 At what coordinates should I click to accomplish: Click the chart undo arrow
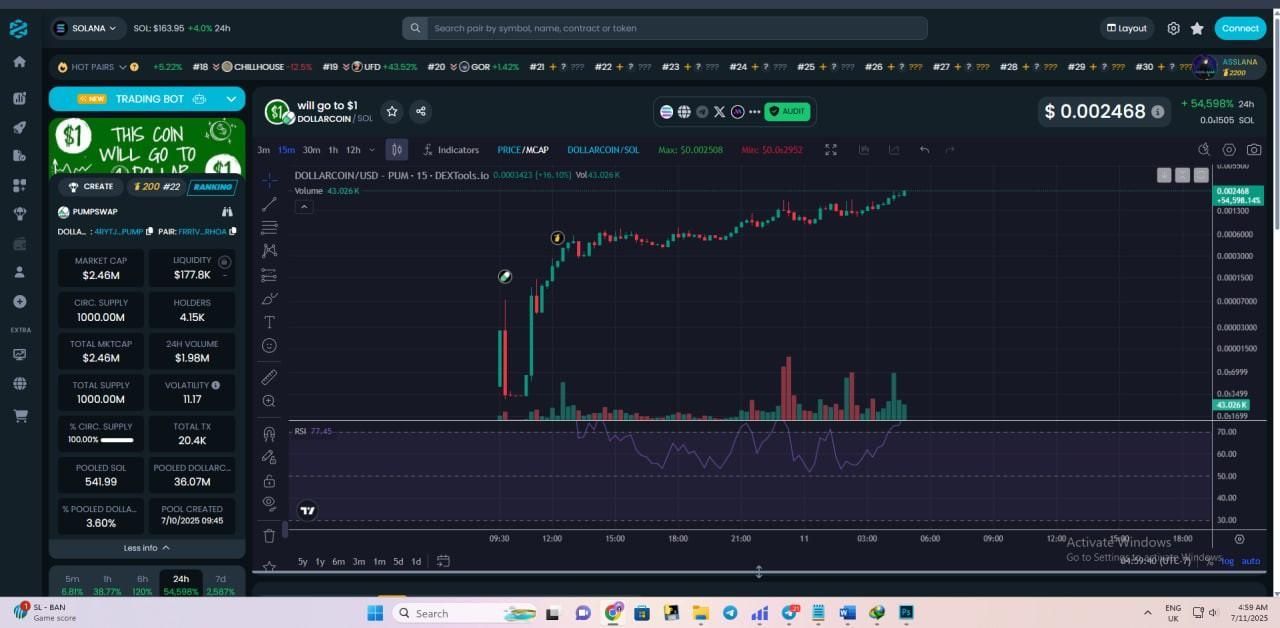click(924, 150)
